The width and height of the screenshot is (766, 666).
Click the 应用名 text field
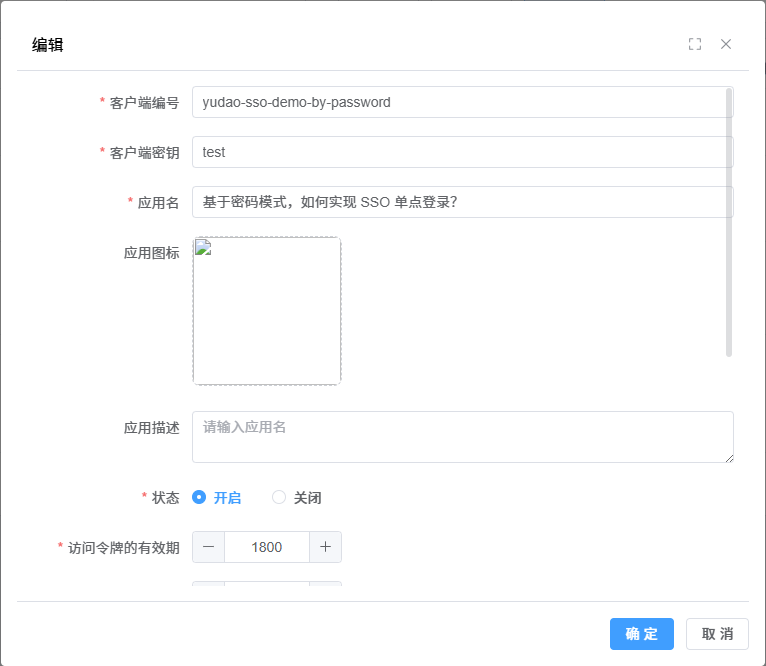[460, 202]
